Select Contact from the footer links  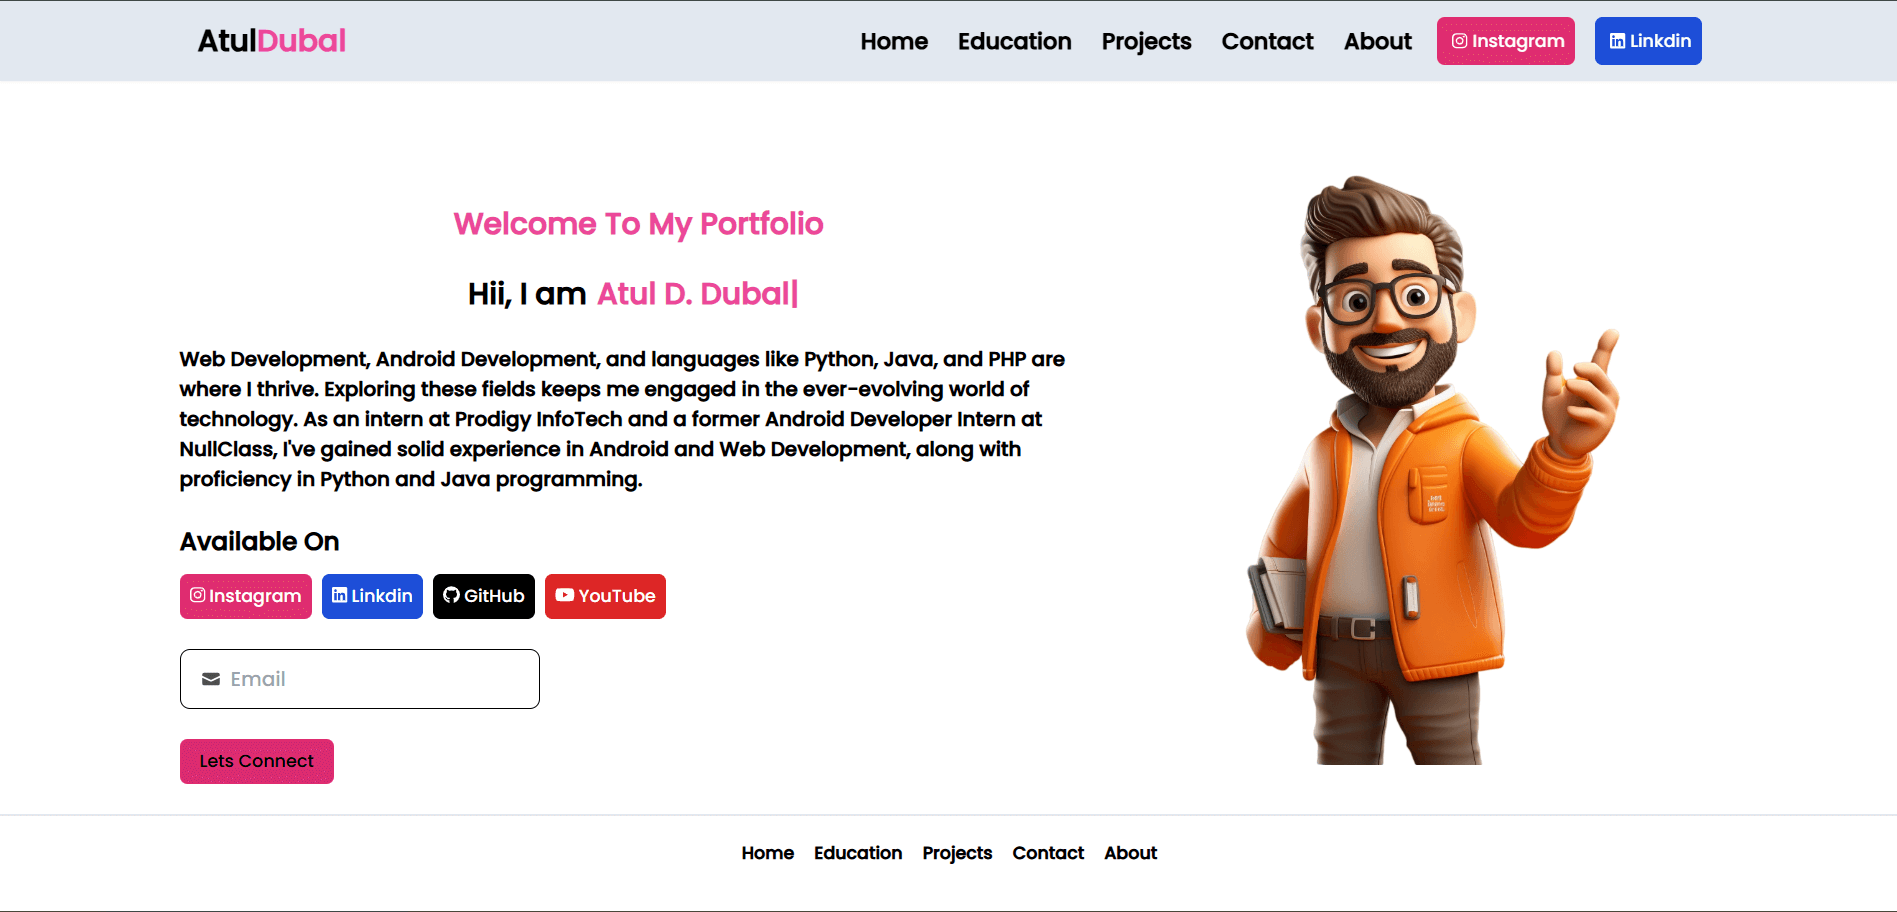1048,853
